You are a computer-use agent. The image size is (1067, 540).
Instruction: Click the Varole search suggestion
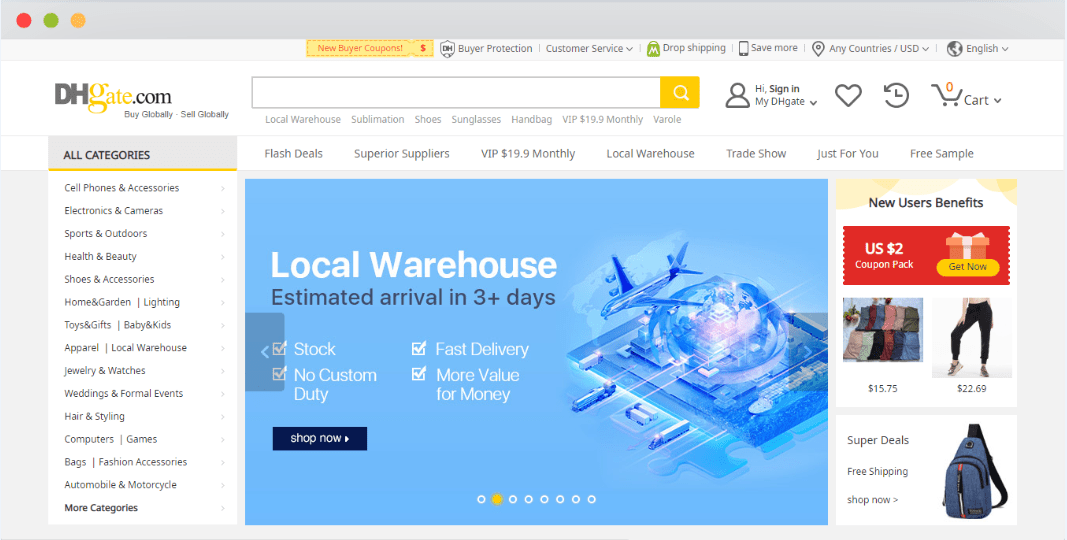click(667, 120)
